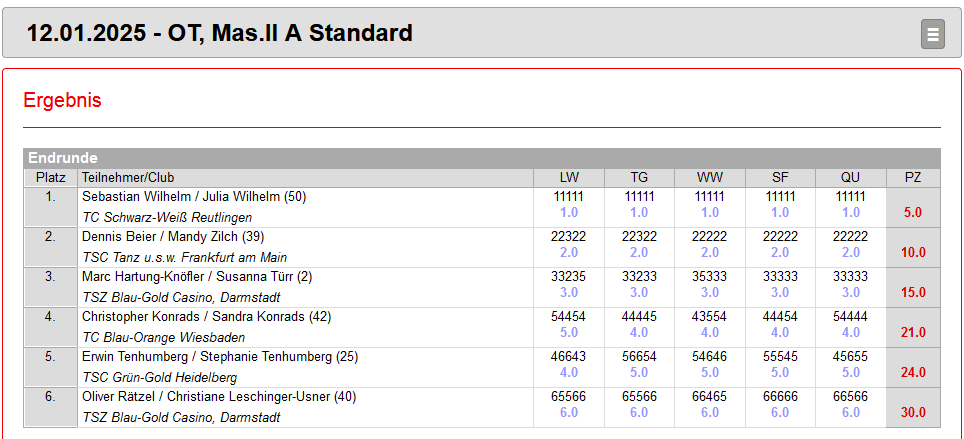Click the page title 12.01.2025 - OT, Mas.II A Standard
This screenshot has width=964, height=439.
tap(219, 33)
